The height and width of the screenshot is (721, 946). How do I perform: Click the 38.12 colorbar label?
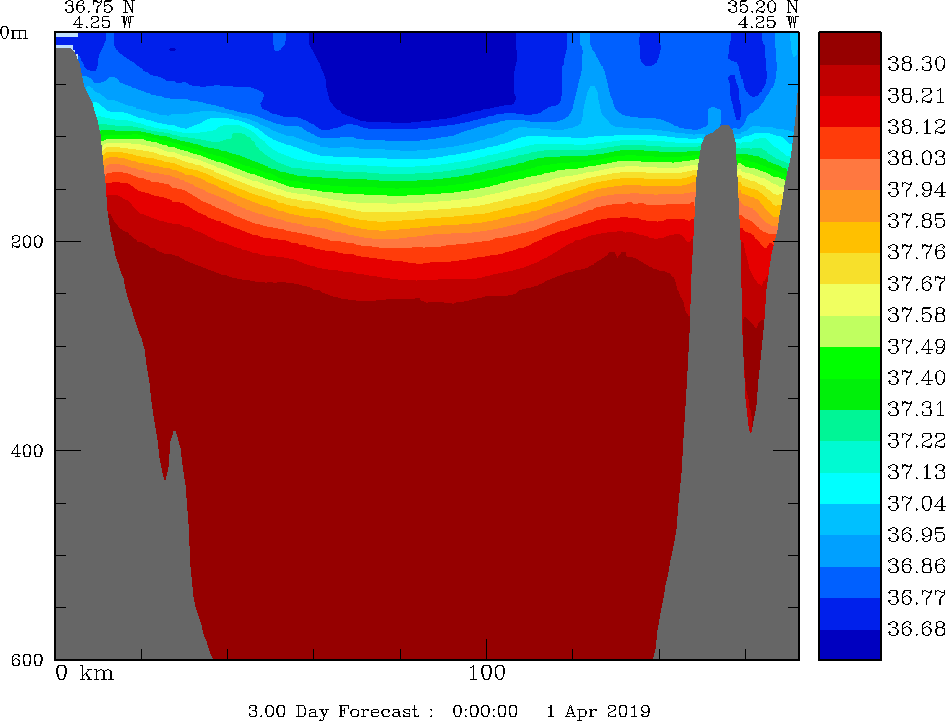[916, 127]
